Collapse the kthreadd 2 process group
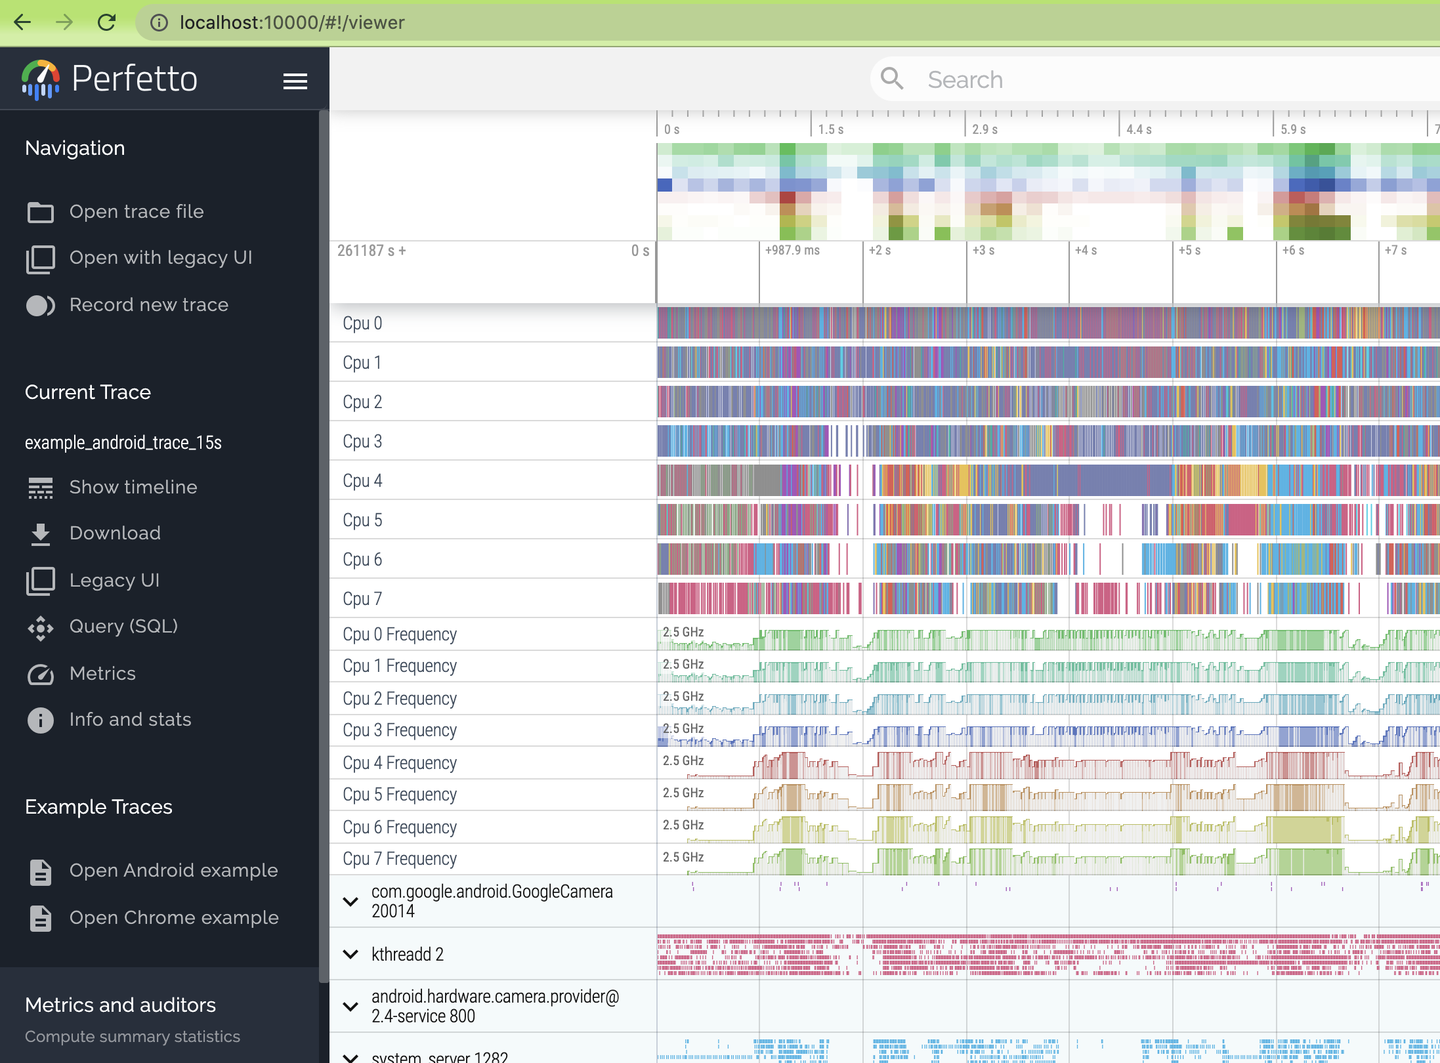 point(350,954)
